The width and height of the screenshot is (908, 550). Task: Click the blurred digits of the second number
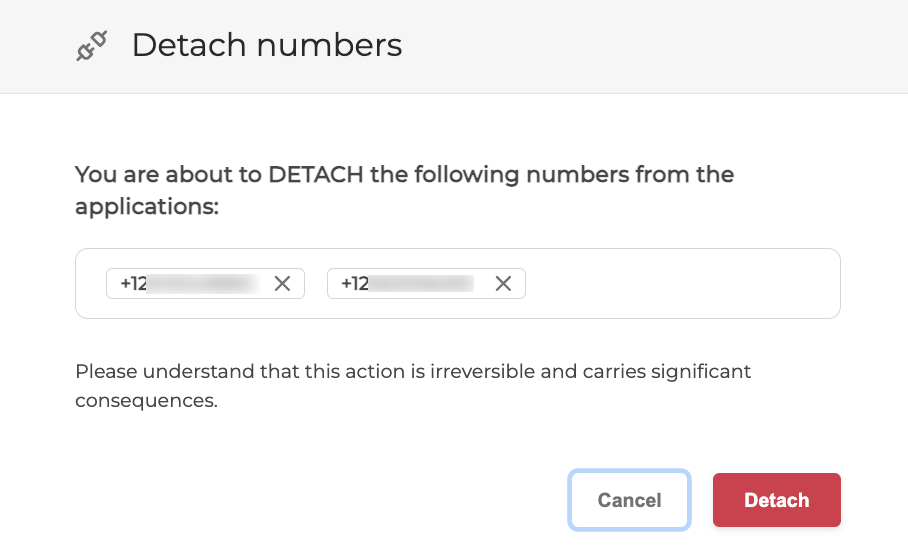pos(422,284)
